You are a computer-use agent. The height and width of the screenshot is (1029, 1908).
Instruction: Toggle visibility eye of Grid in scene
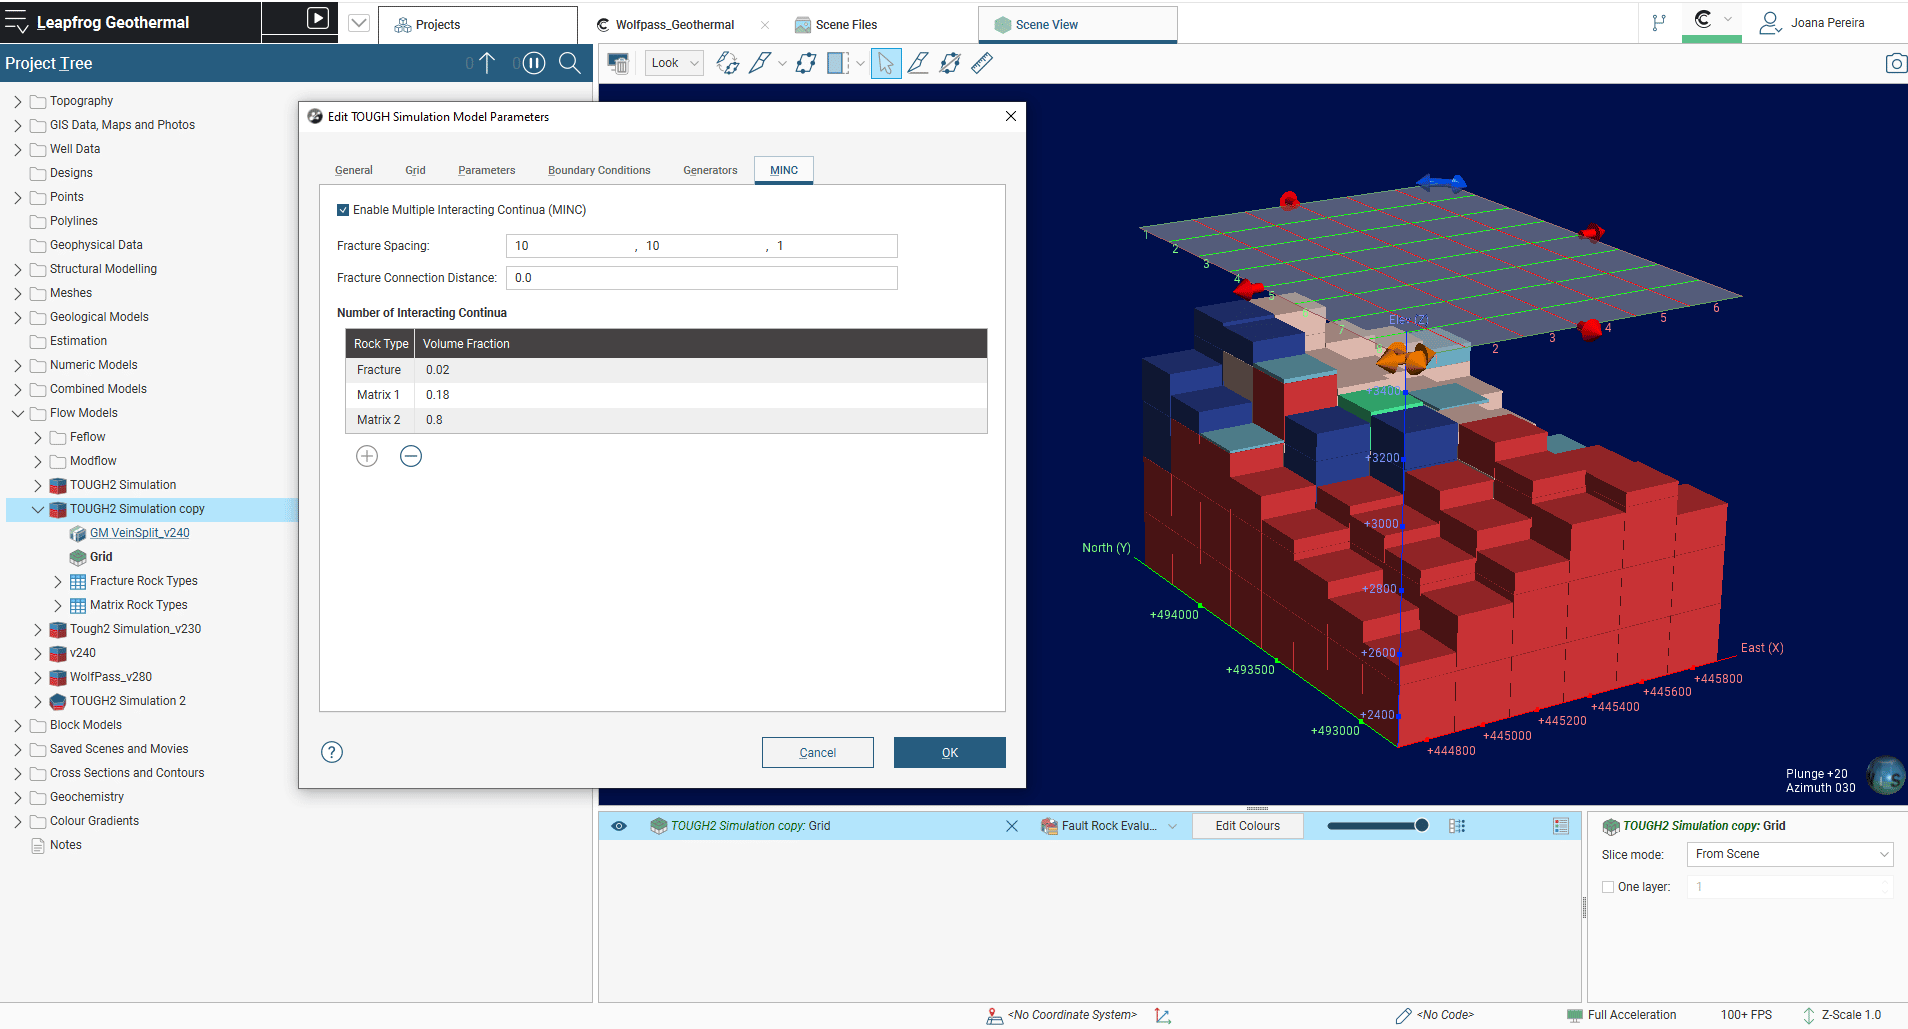point(619,826)
